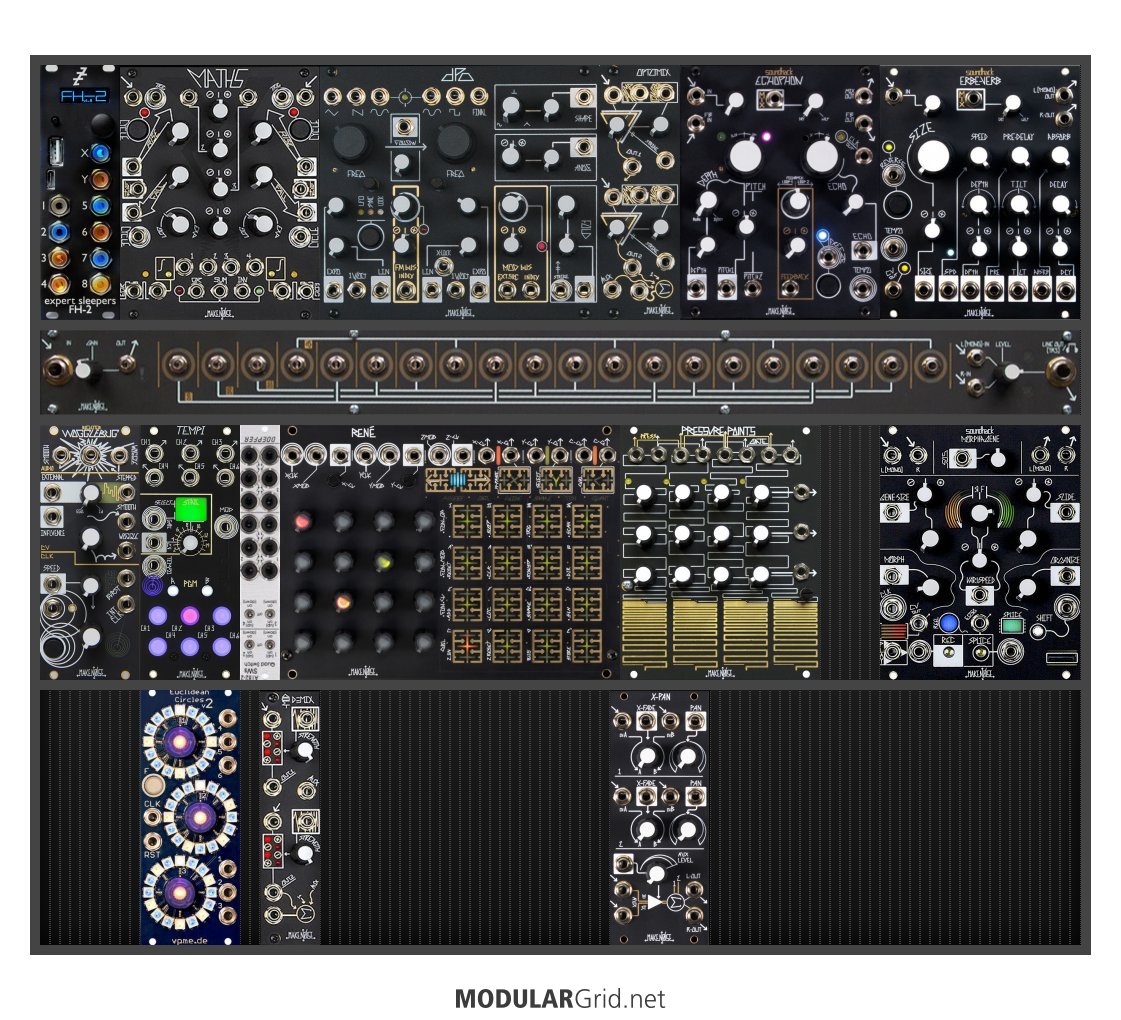Click the left Cycle button on Maths
Screen dimensions: 1121x1020
click(137, 129)
